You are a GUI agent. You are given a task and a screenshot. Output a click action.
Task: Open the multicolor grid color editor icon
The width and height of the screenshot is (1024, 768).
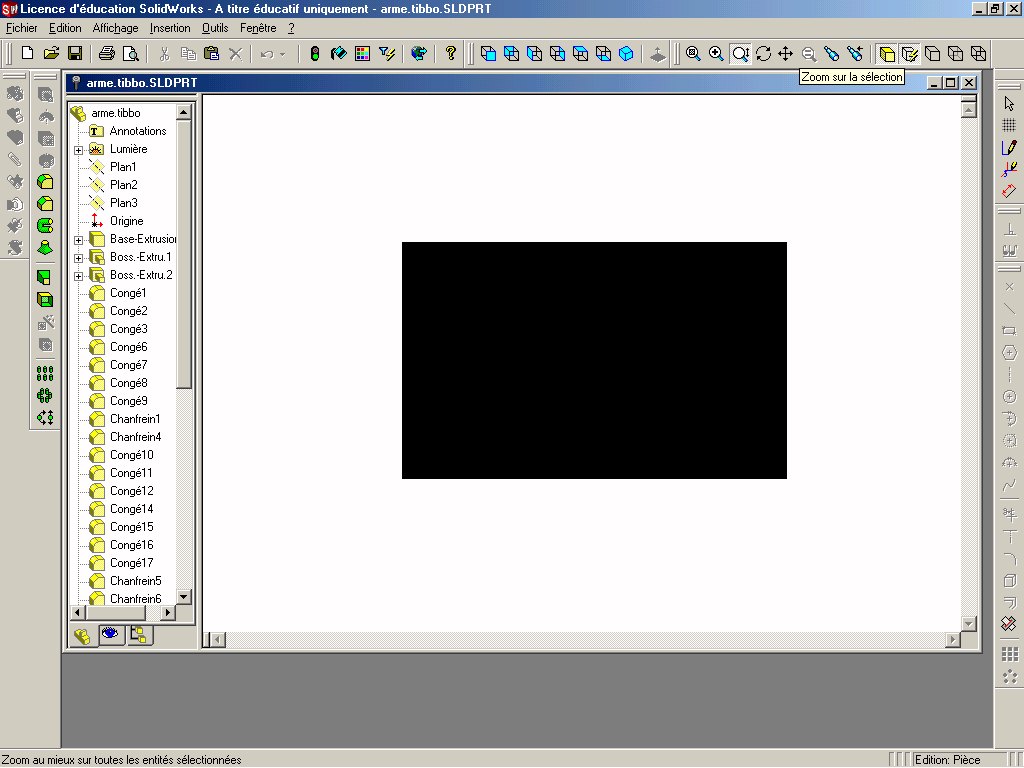362,53
